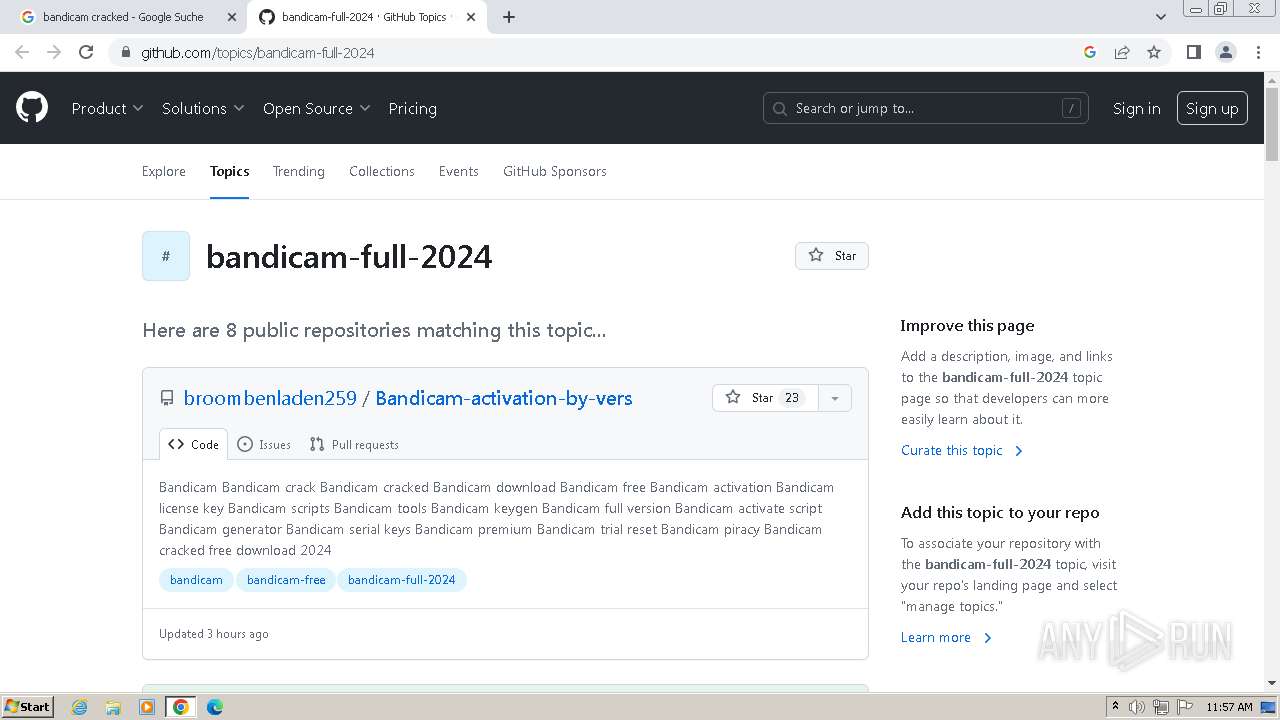1280x720 pixels.
Task: Expand the Open Source dropdown menu
Action: pyautogui.click(x=316, y=108)
